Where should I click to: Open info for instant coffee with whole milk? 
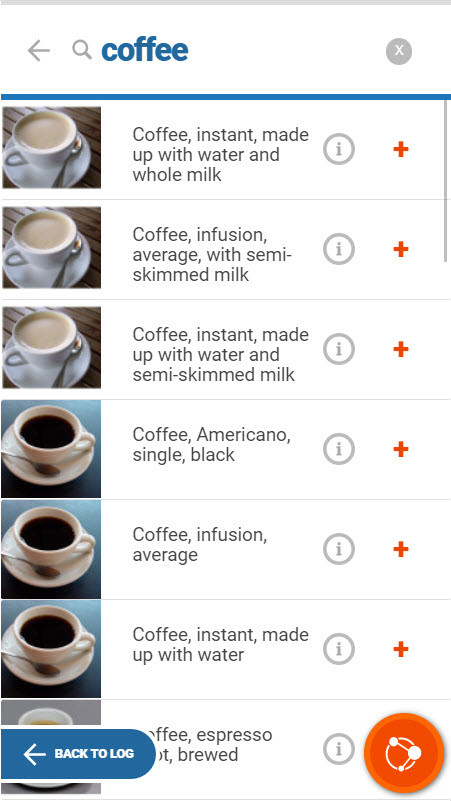coord(338,149)
